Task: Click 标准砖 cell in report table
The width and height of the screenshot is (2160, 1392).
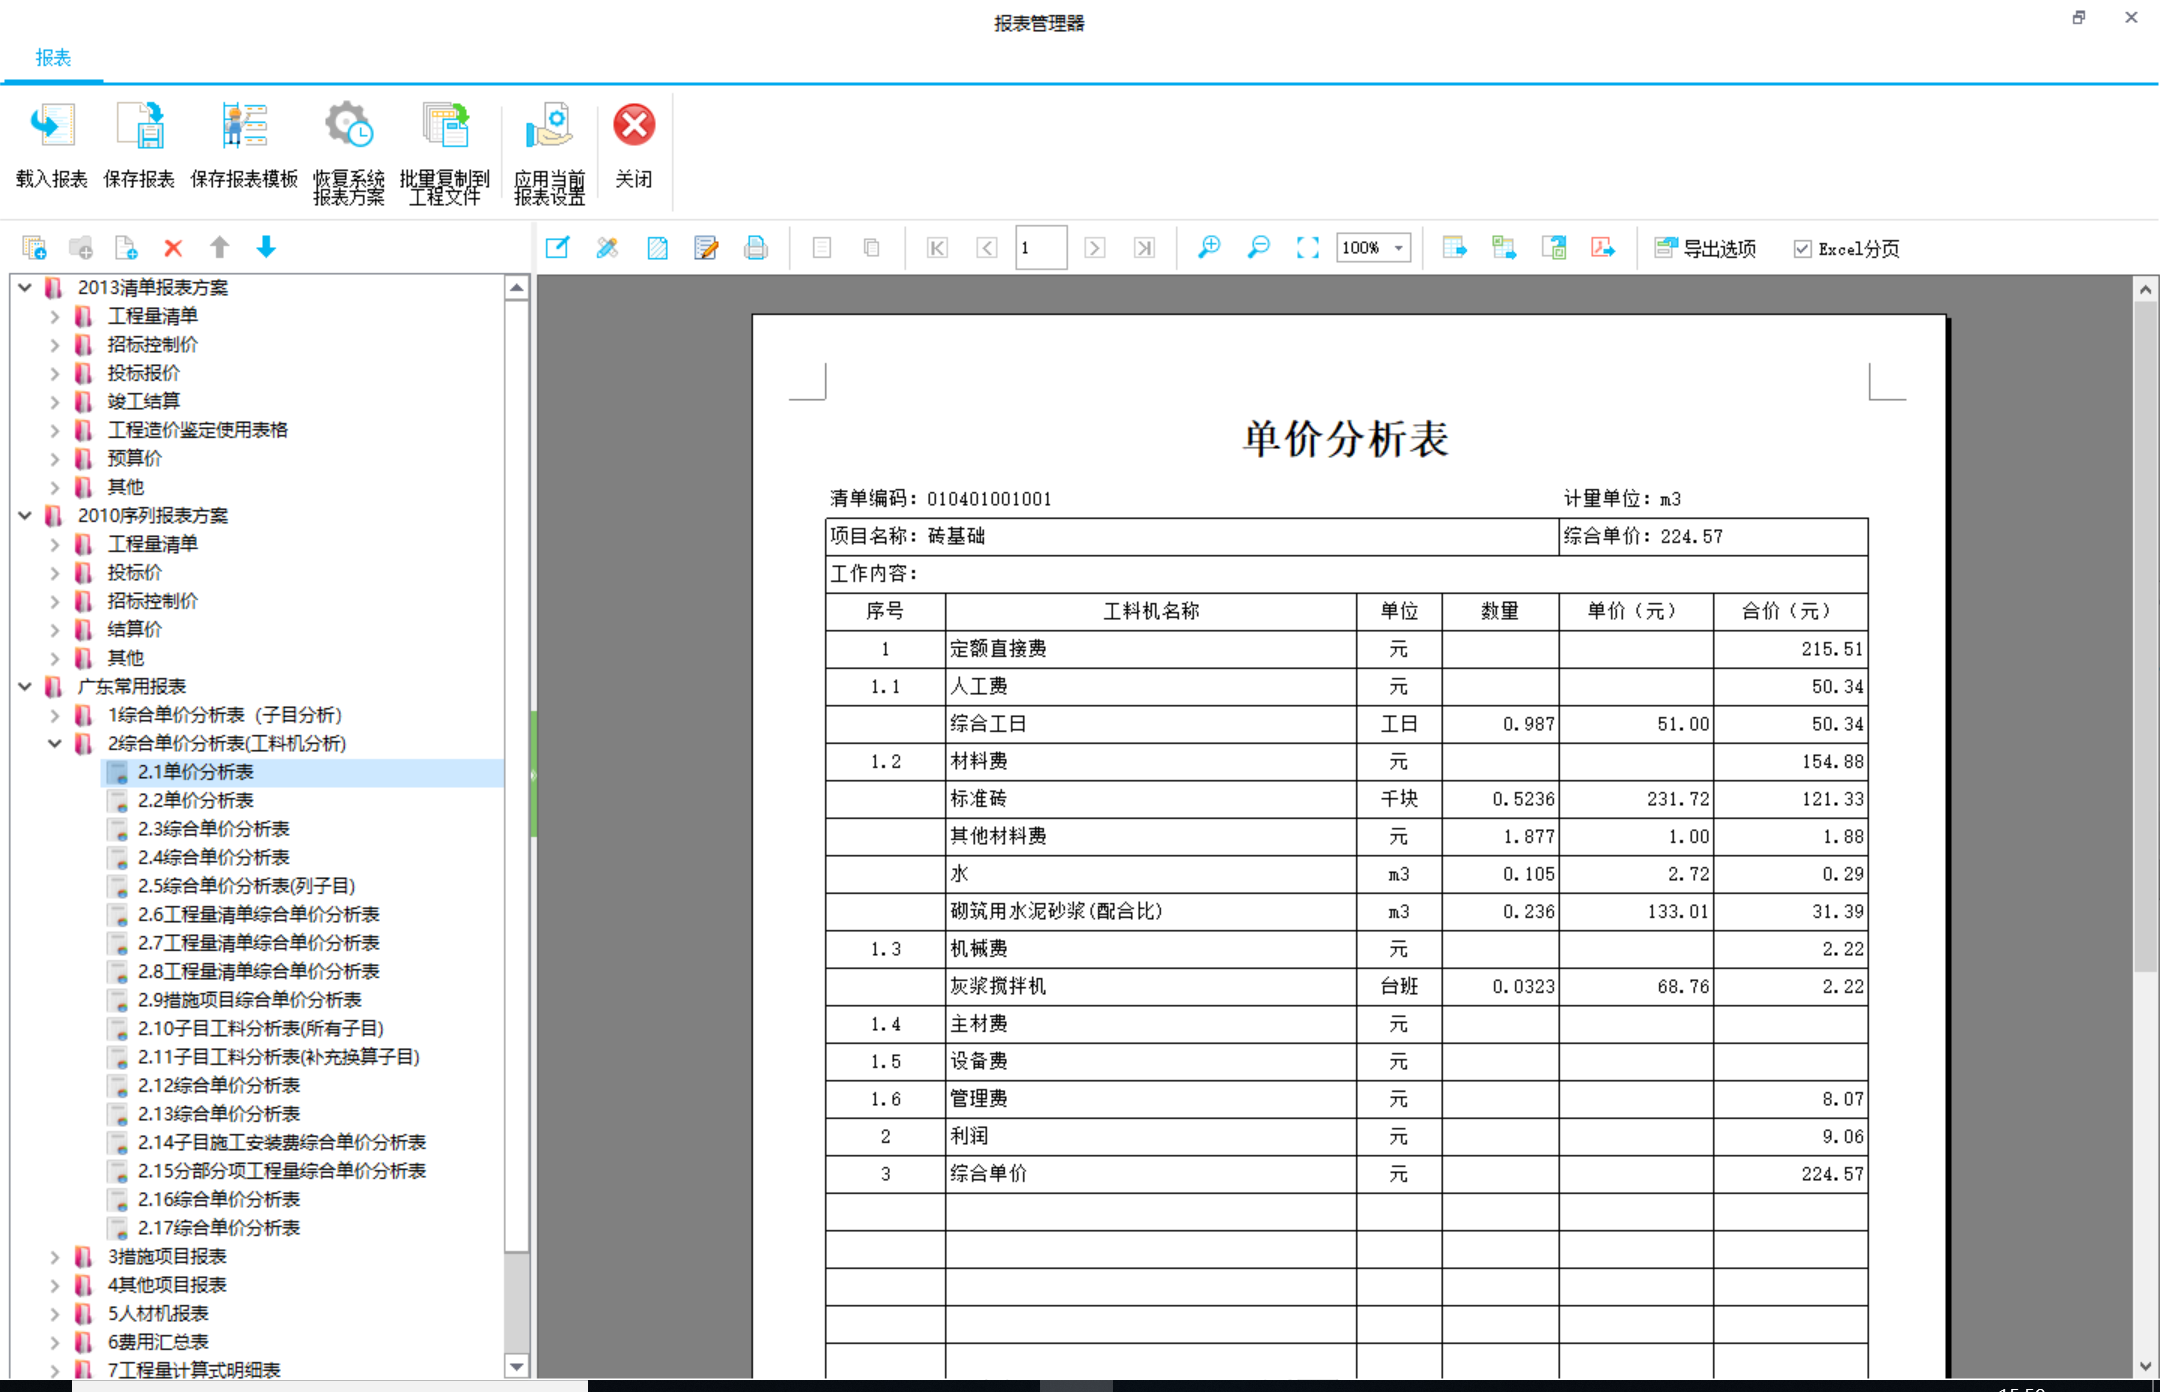Action: [1150, 799]
